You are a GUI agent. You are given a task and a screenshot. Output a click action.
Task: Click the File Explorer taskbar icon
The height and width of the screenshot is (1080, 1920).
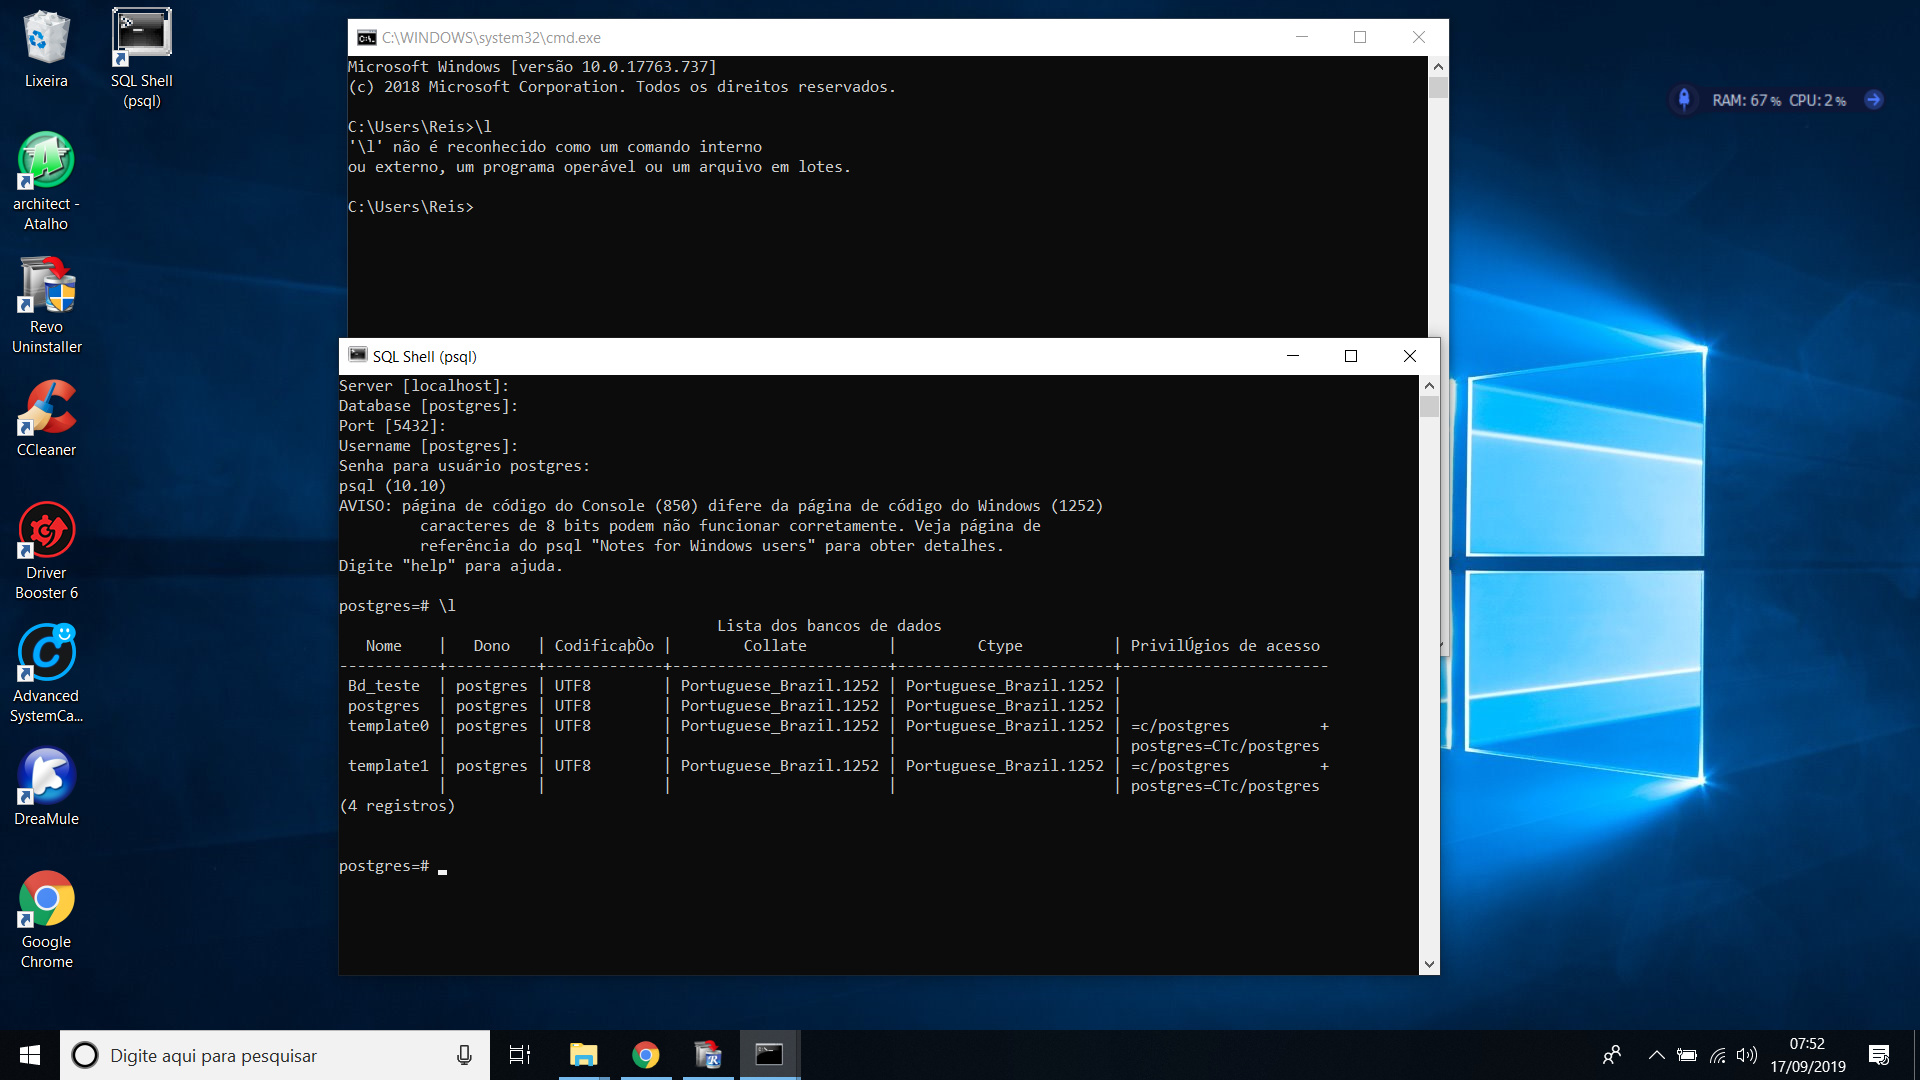tap(583, 1055)
